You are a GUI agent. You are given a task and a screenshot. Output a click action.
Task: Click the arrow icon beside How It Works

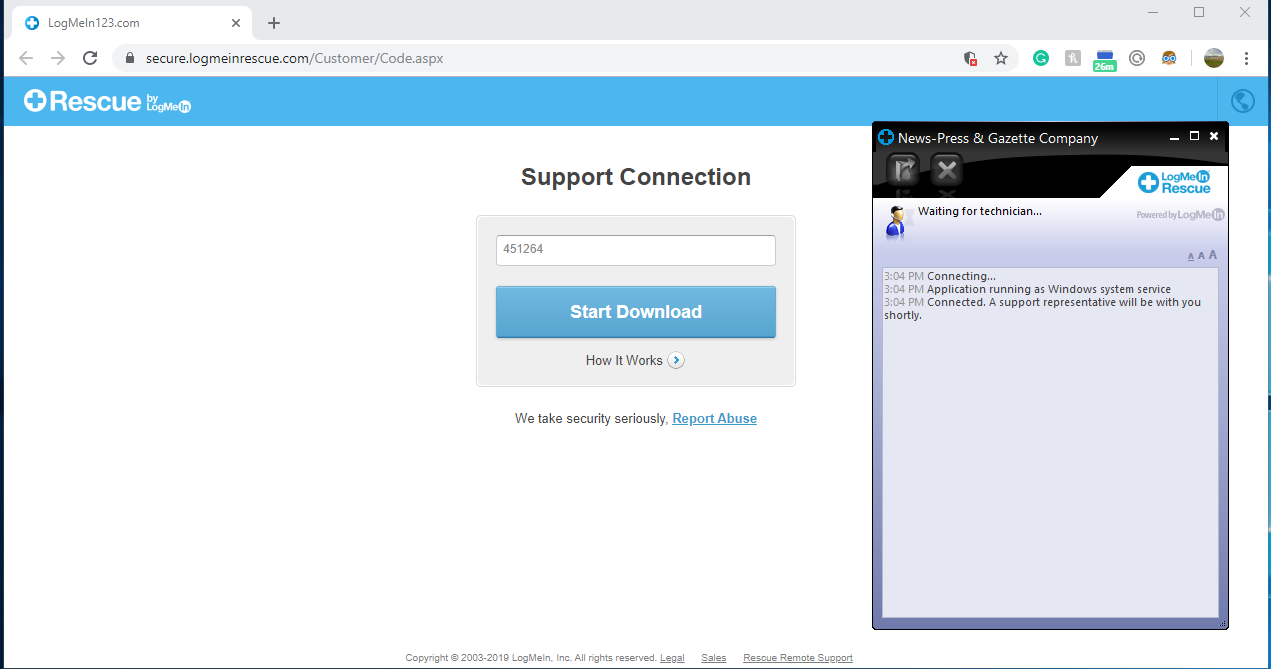tap(676, 360)
